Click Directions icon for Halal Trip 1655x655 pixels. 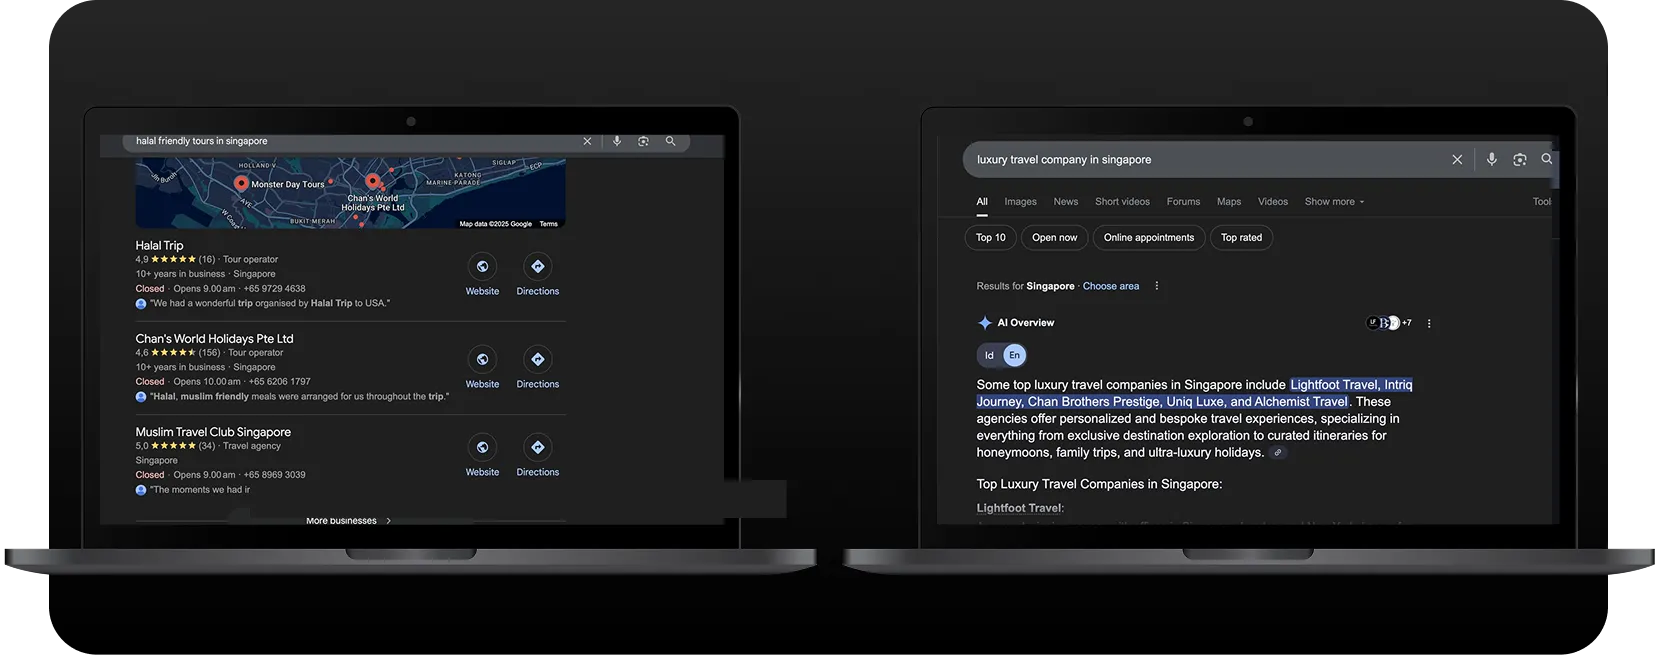click(x=538, y=267)
